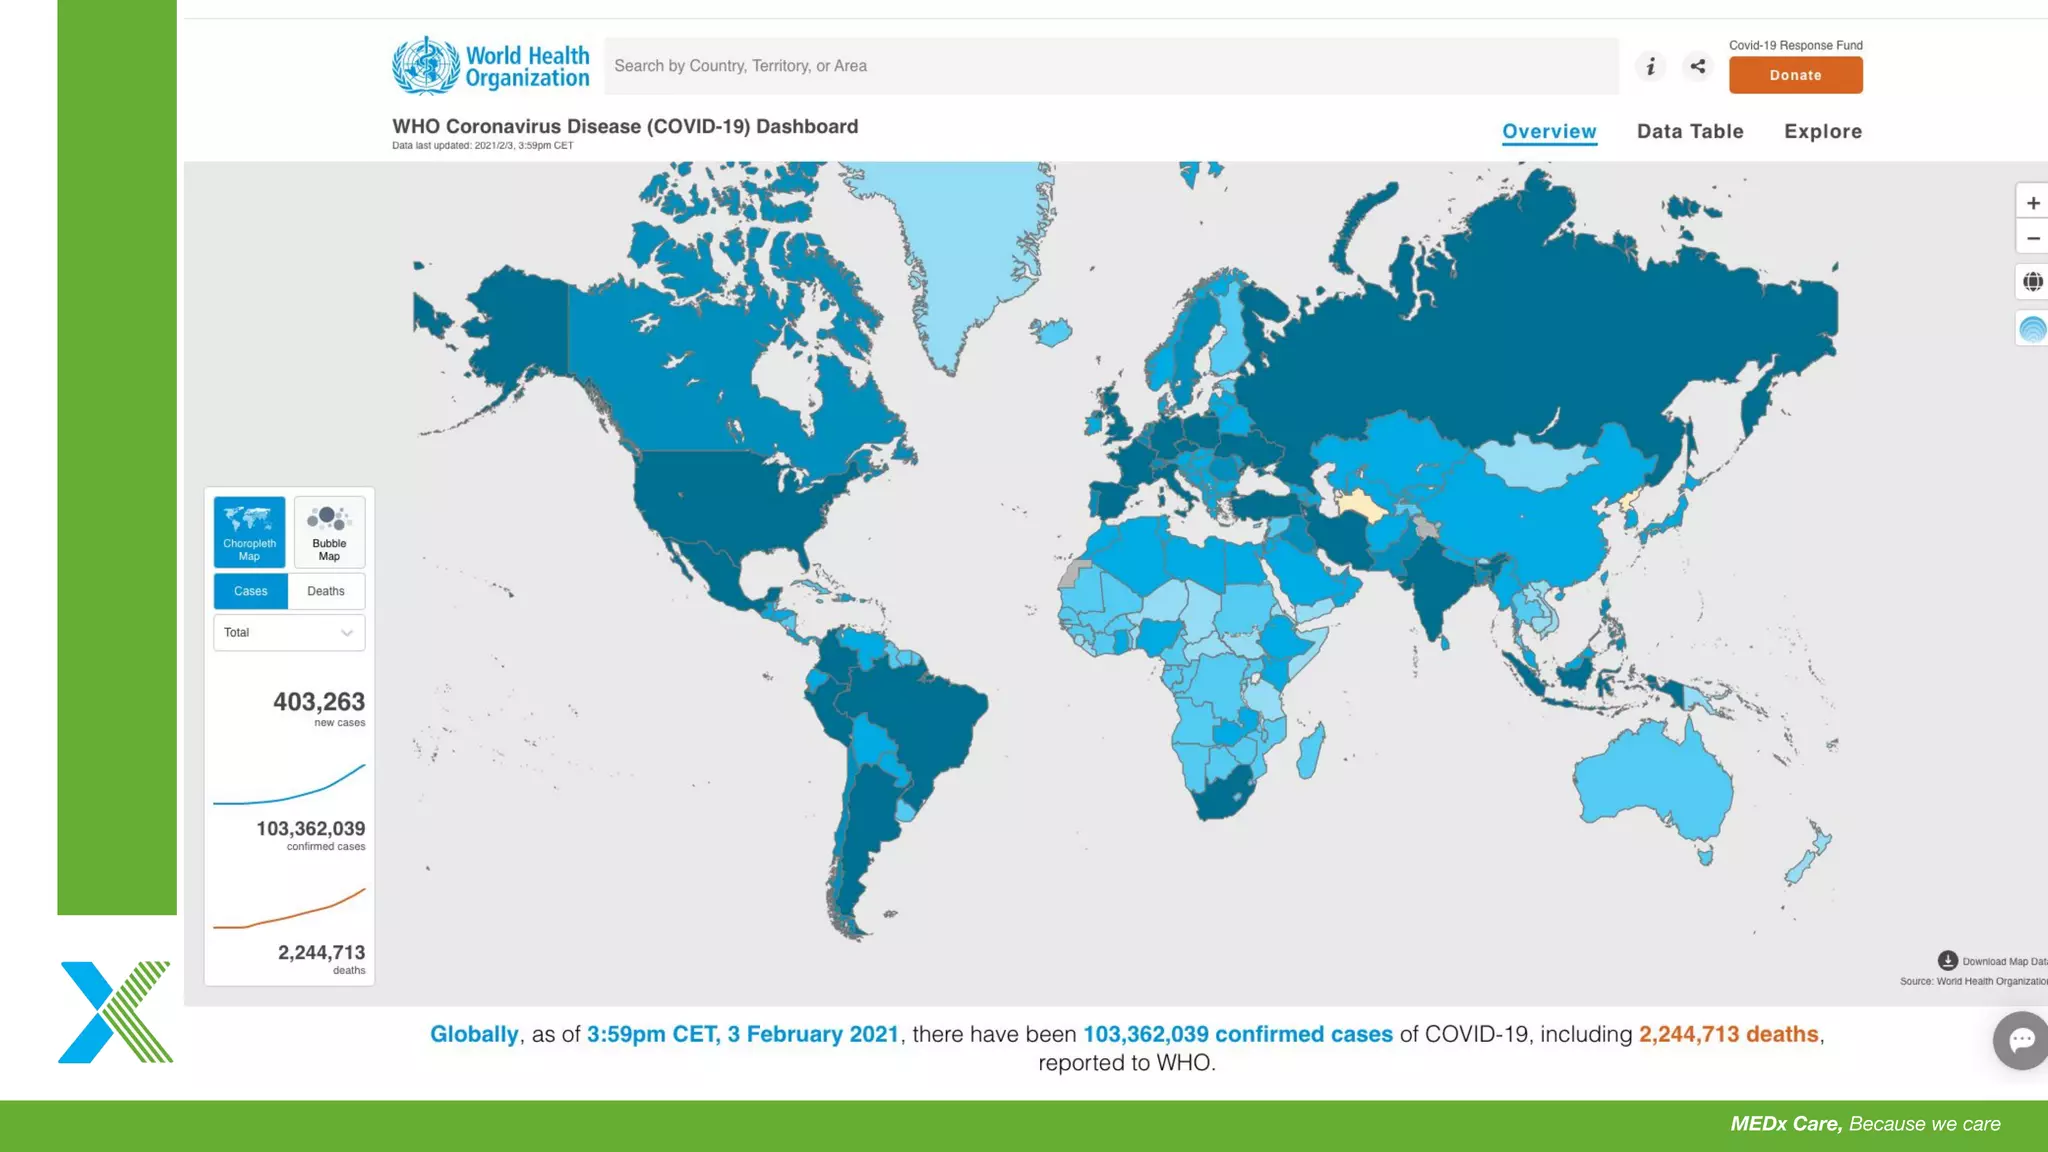Click the country search field

click(1110, 66)
